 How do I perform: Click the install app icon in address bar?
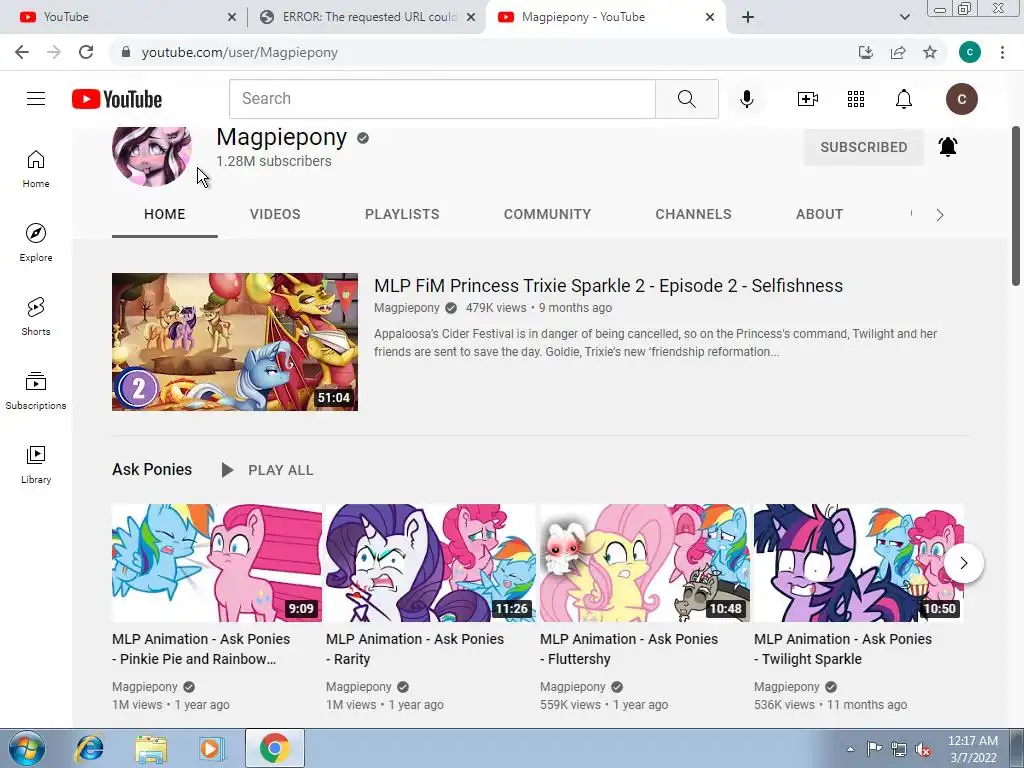click(x=865, y=52)
